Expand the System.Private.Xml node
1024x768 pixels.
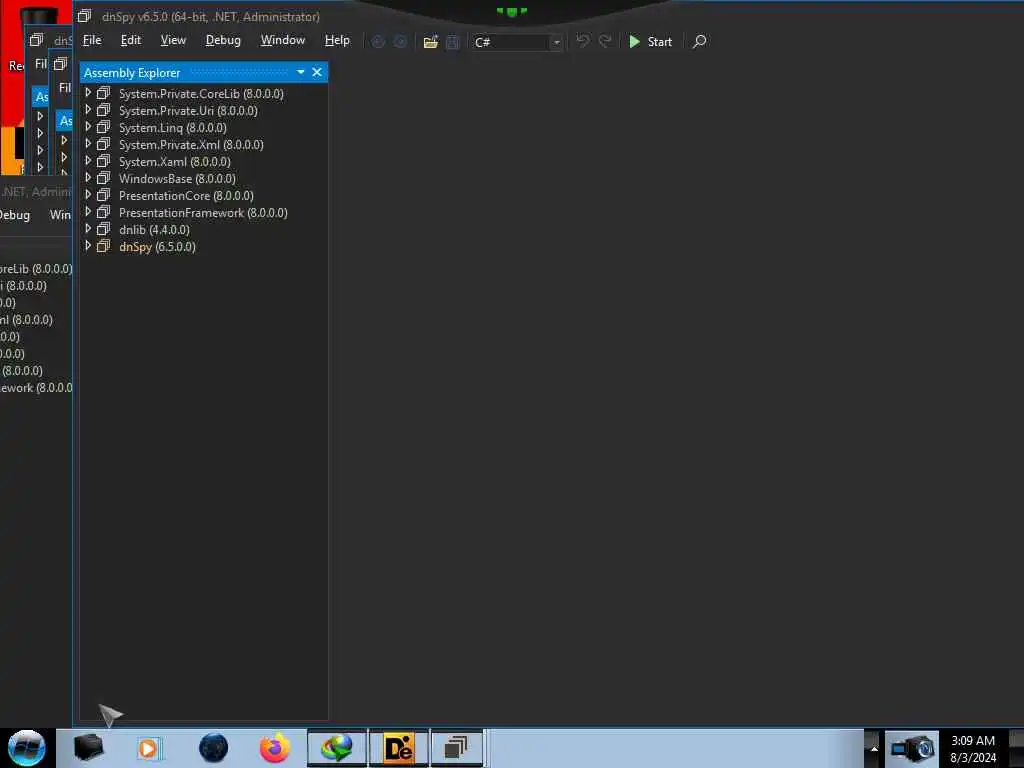88,144
